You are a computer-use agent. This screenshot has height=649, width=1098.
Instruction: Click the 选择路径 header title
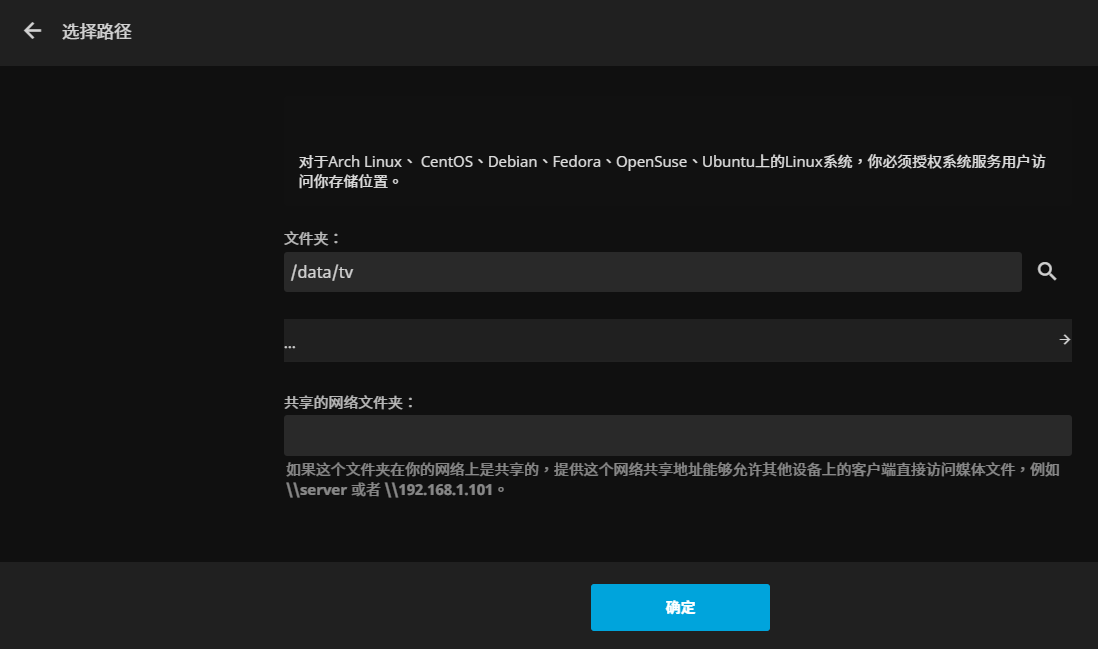97,32
